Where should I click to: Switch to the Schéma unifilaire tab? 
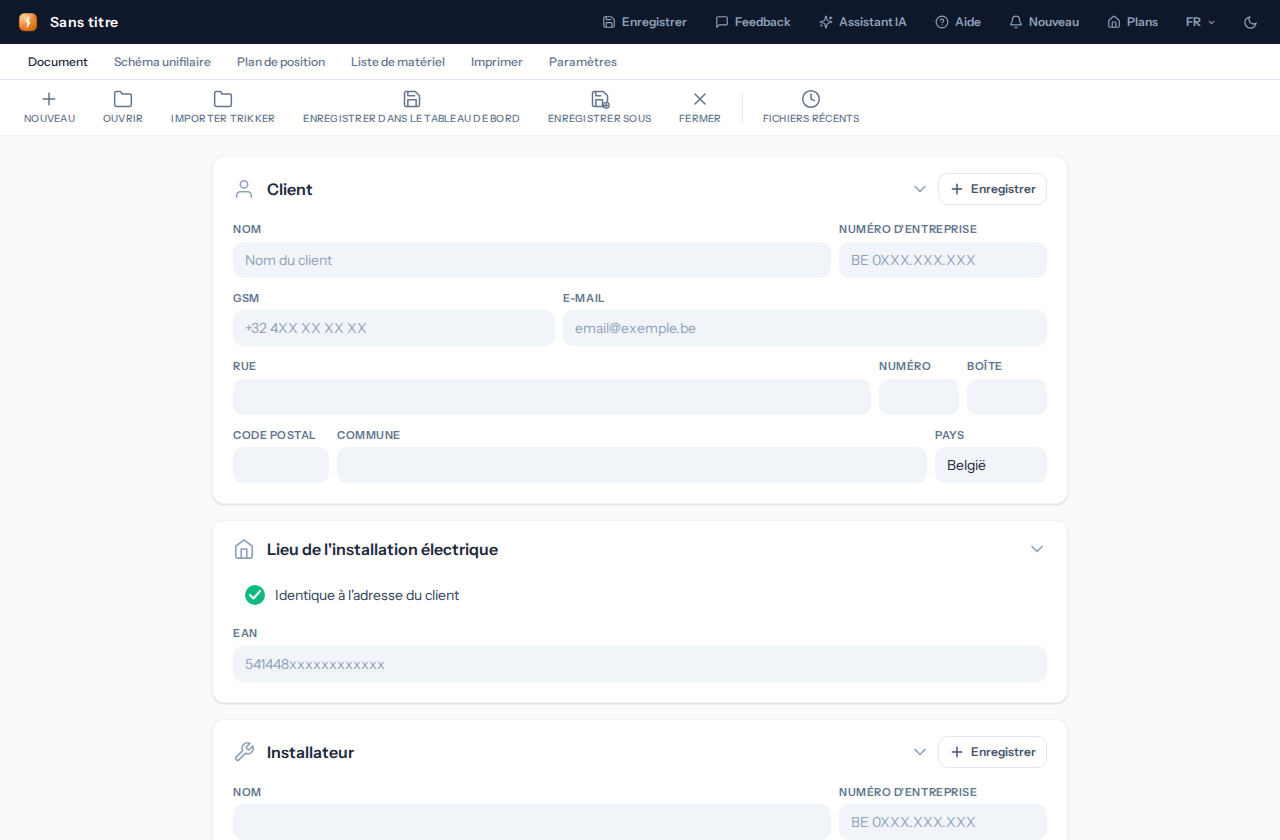click(x=162, y=62)
